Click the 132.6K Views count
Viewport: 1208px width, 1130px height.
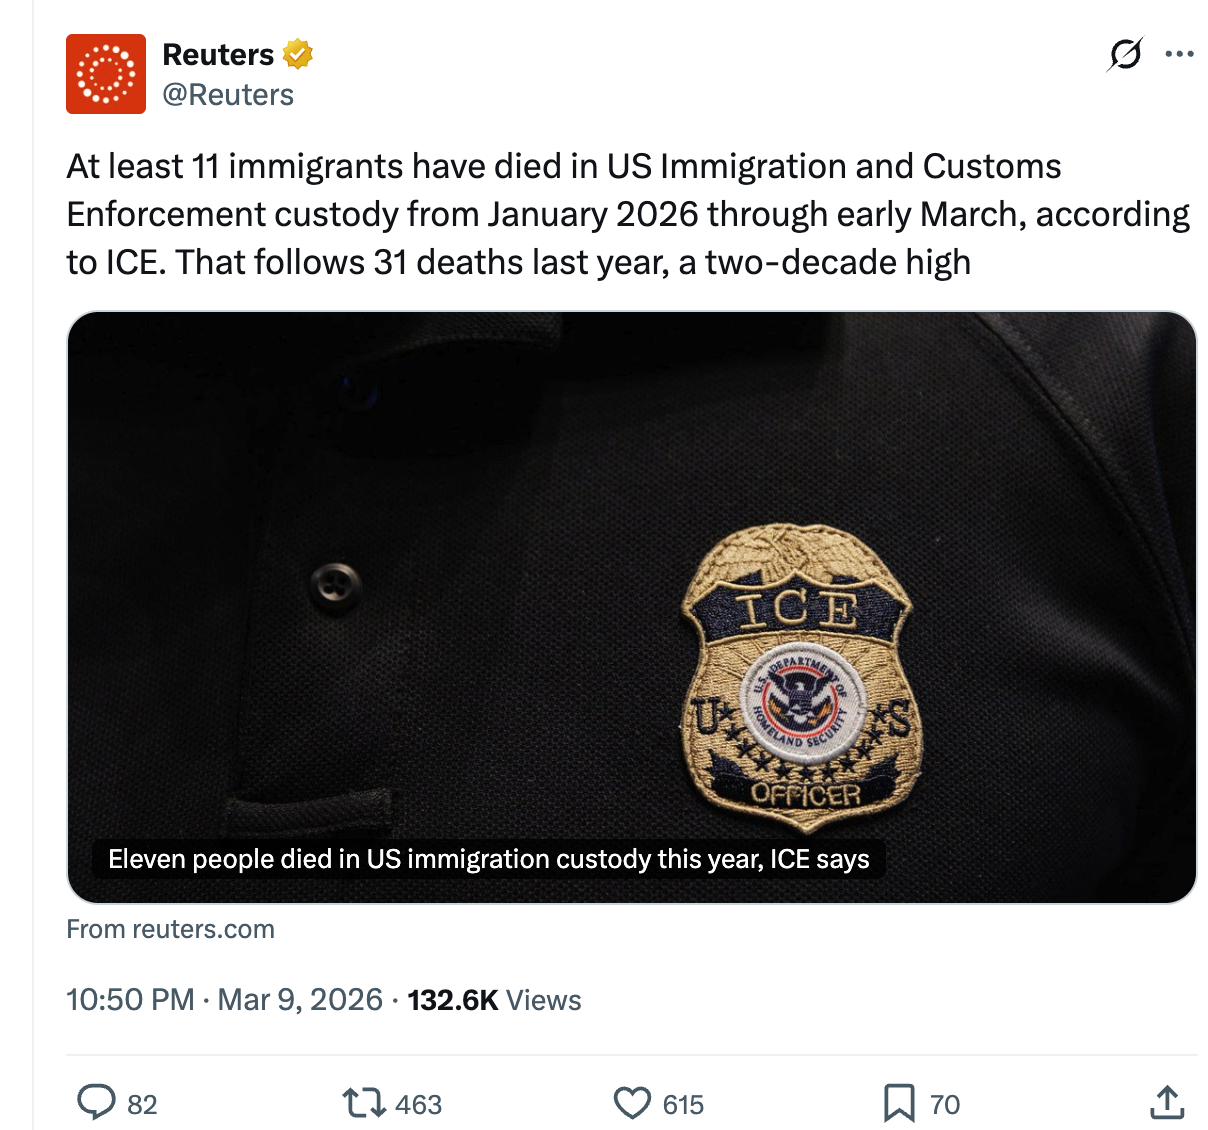[x=494, y=1000]
